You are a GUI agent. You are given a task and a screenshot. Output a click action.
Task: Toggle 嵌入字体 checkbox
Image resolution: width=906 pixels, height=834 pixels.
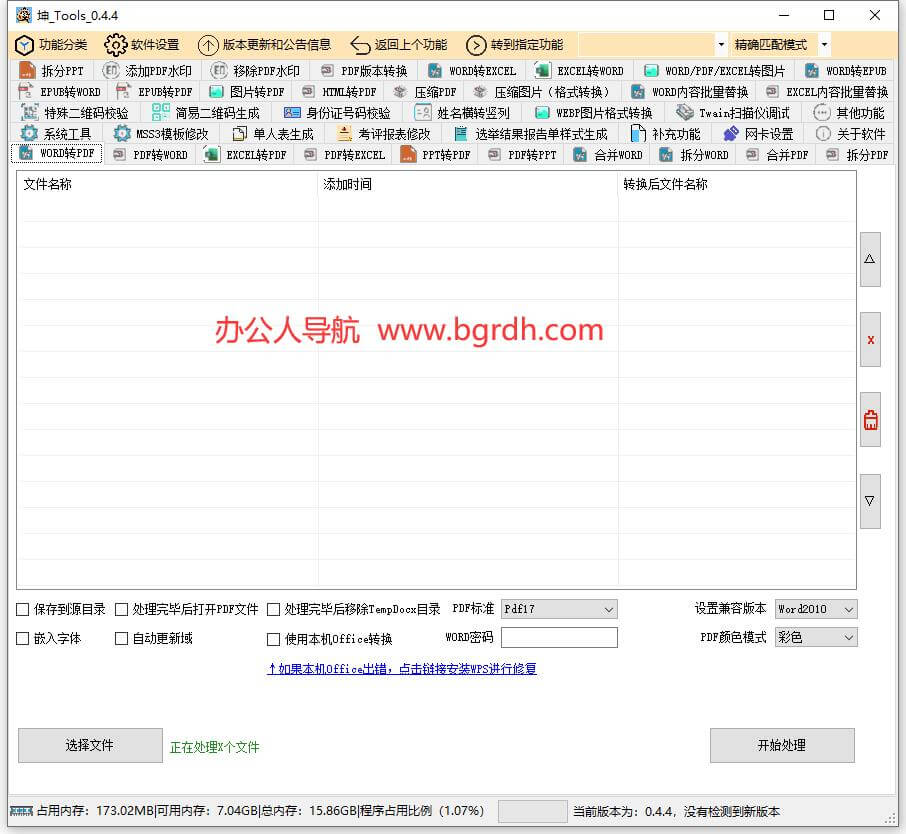23,638
